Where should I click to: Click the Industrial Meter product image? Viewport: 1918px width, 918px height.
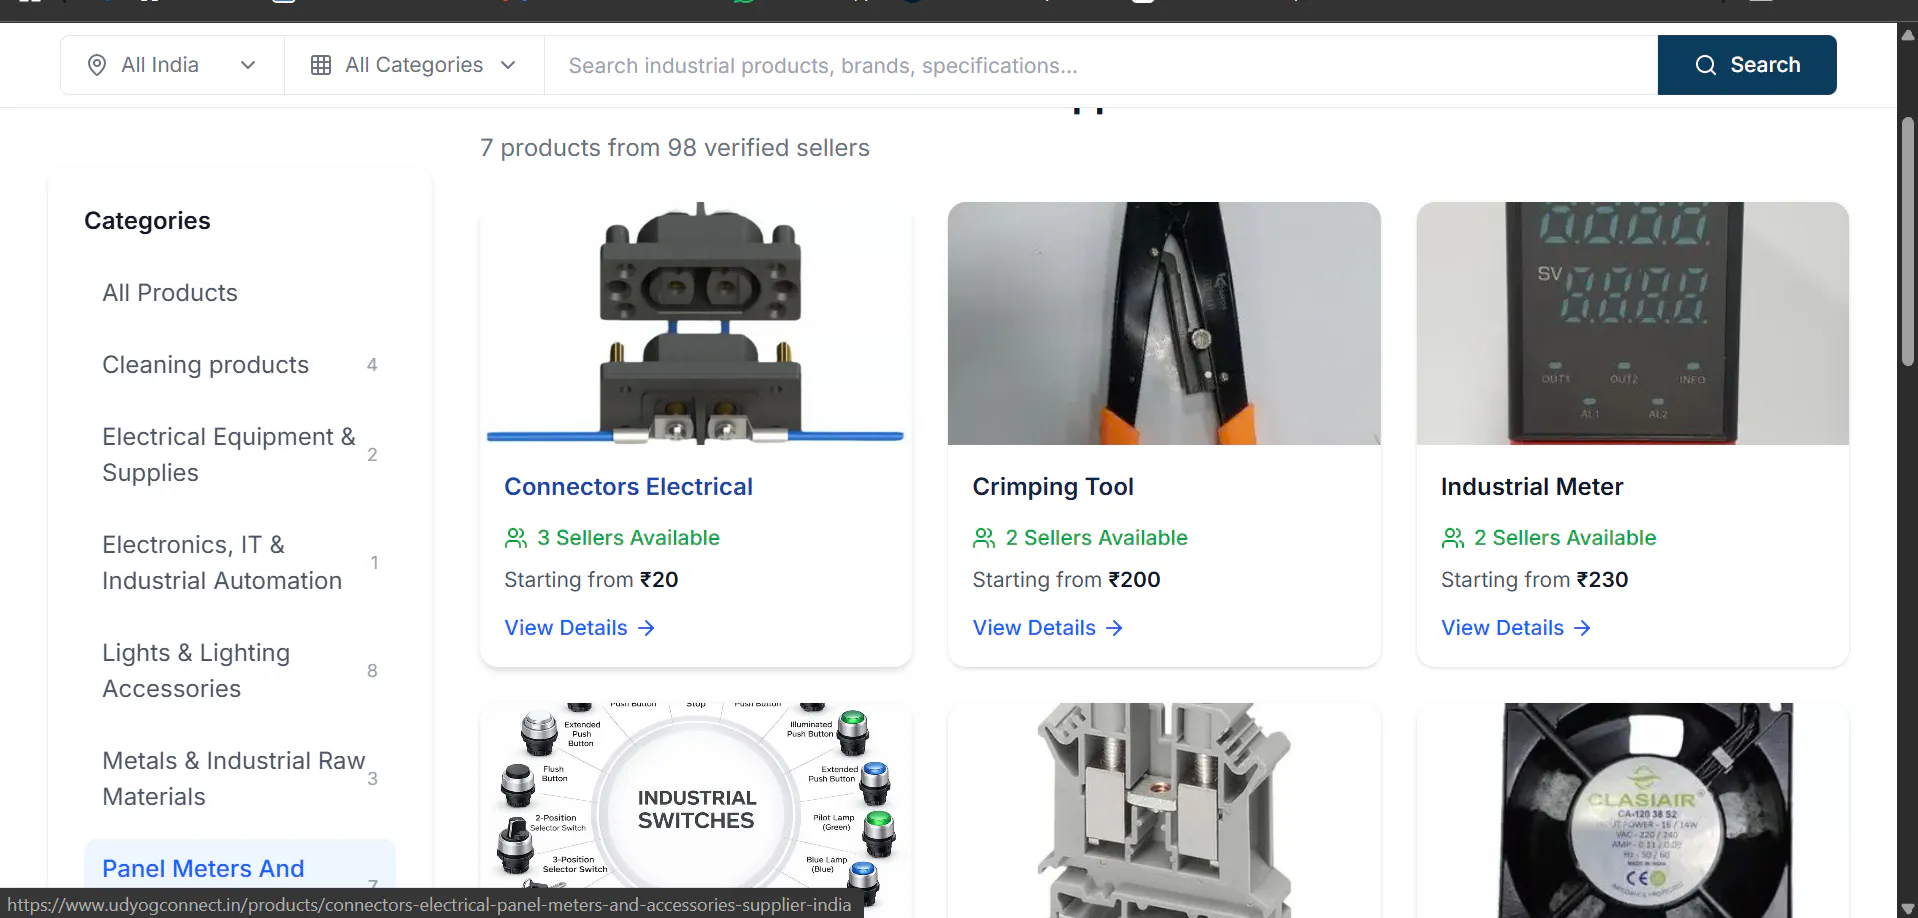pos(1633,323)
